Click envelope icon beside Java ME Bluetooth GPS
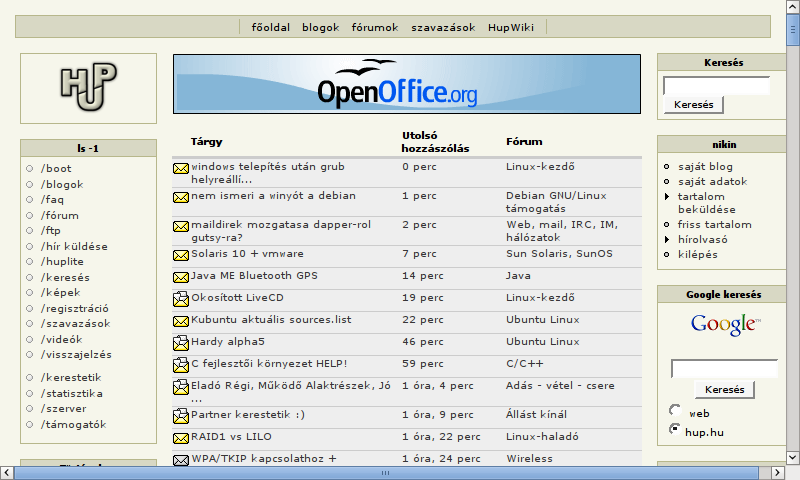800x480 pixels. click(181, 277)
